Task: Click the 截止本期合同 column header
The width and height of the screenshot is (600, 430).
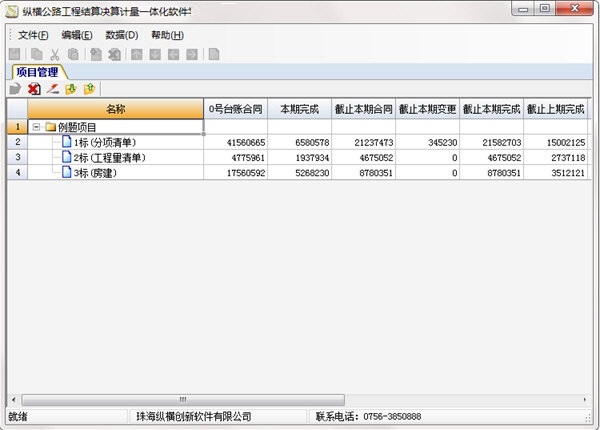Action: tap(364, 109)
